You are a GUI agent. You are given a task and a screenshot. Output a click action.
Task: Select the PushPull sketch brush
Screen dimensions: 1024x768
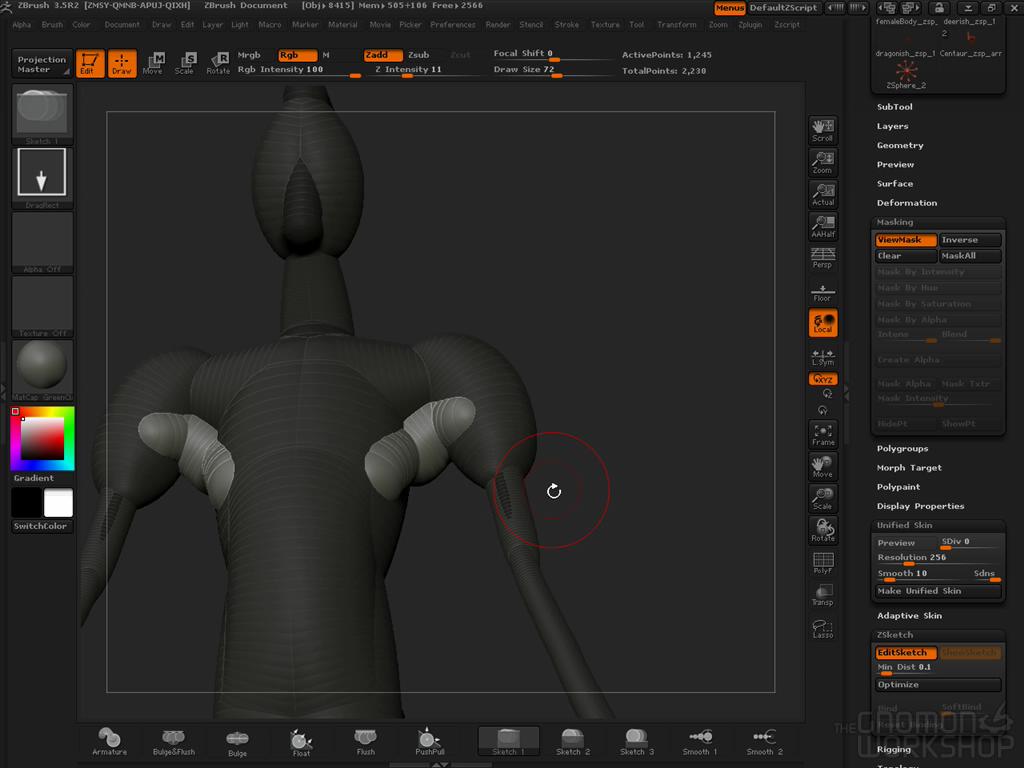[x=428, y=742]
